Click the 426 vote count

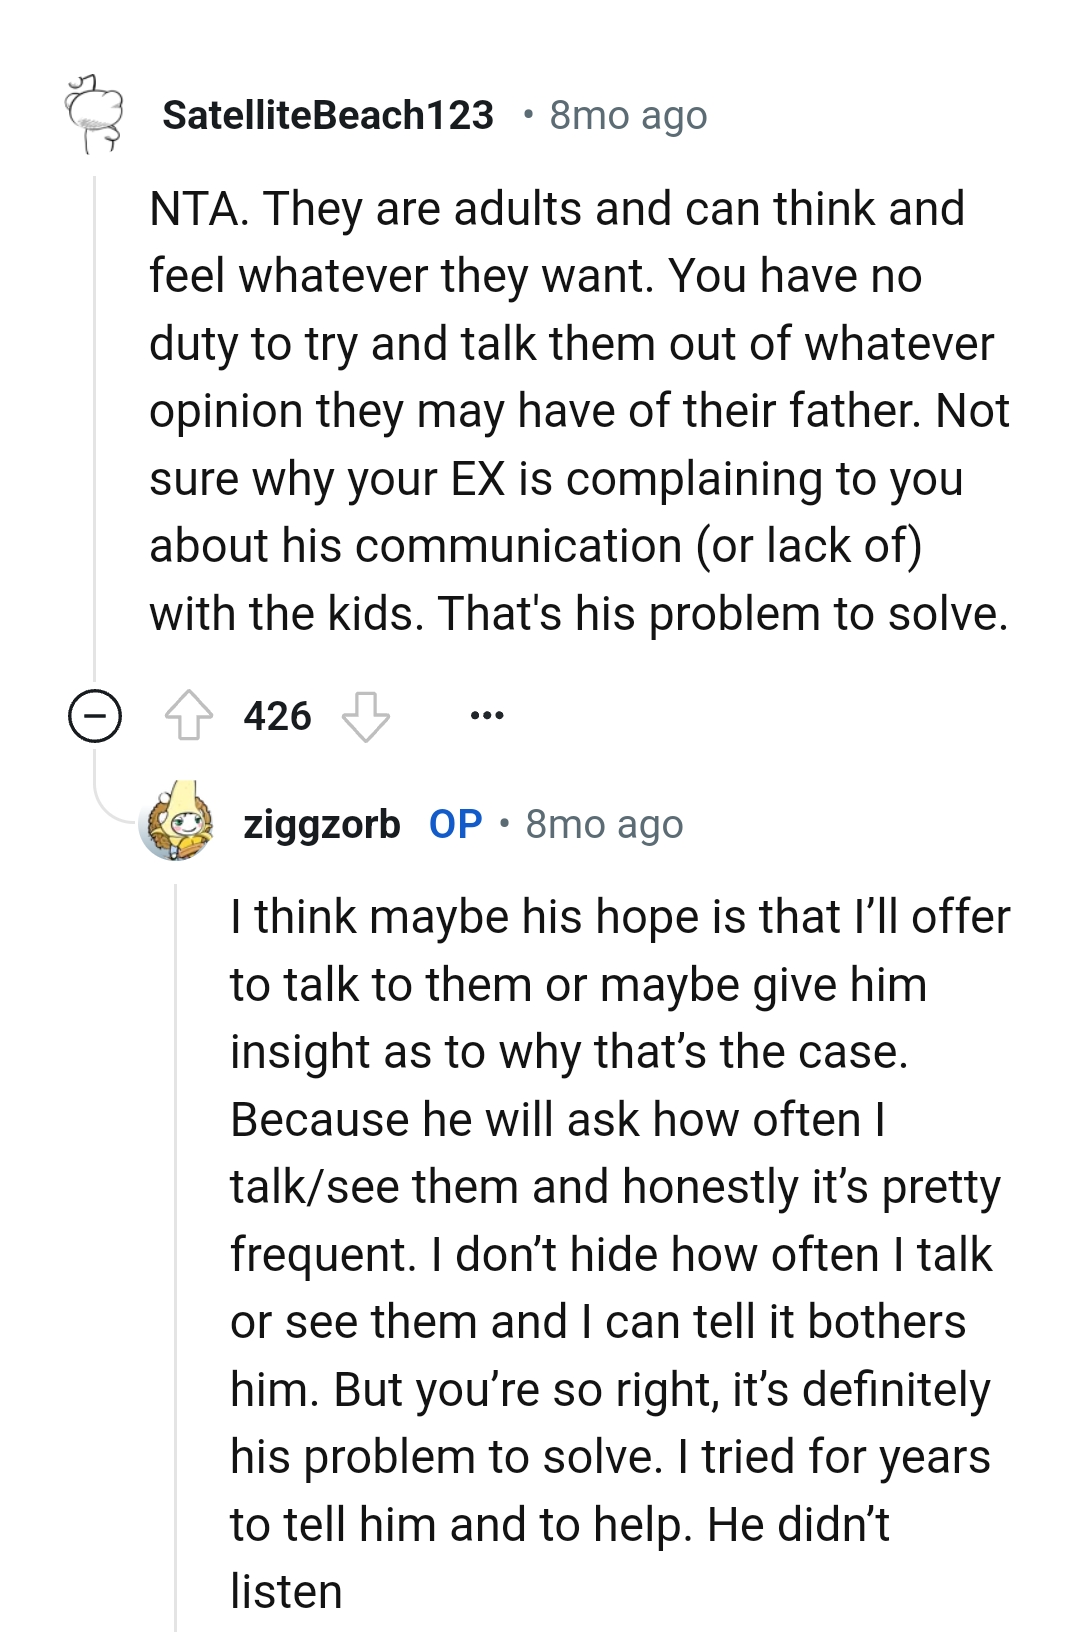click(276, 714)
